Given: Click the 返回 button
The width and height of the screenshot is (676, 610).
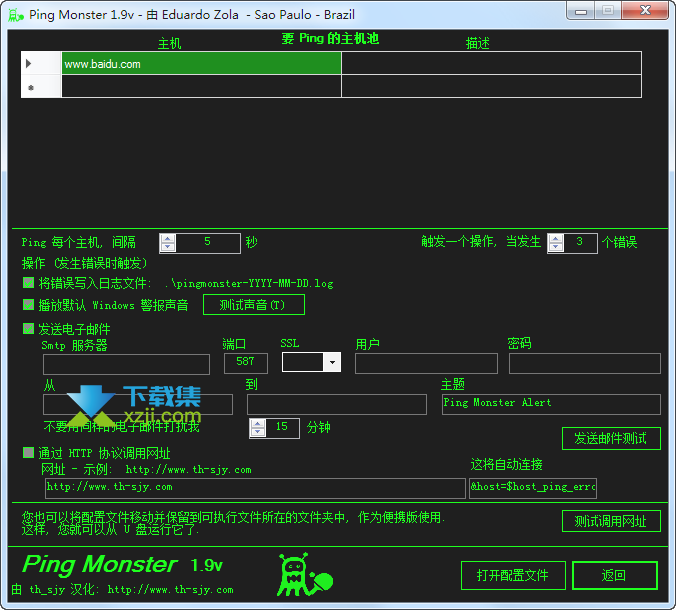Looking at the screenshot, I should click(x=614, y=575).
